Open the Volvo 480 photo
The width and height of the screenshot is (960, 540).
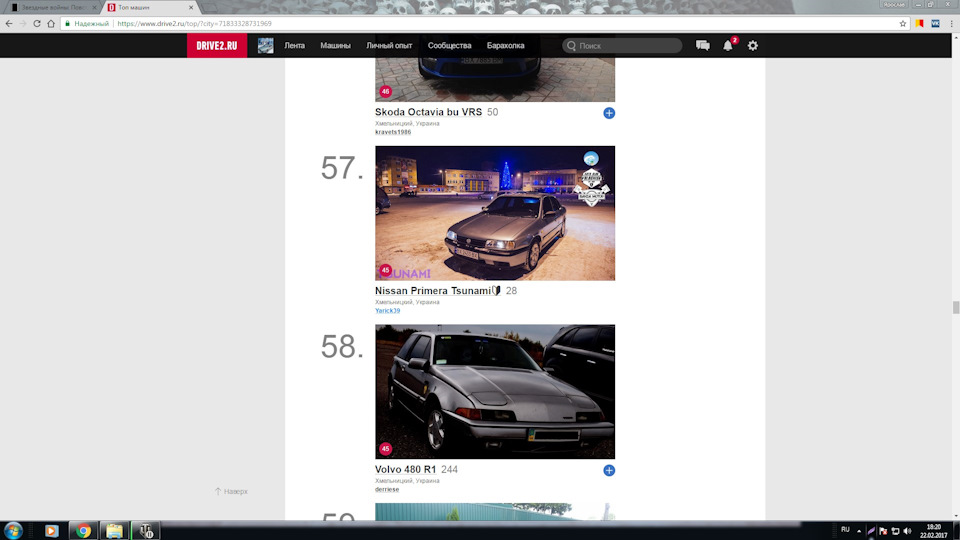pos(495,392)
